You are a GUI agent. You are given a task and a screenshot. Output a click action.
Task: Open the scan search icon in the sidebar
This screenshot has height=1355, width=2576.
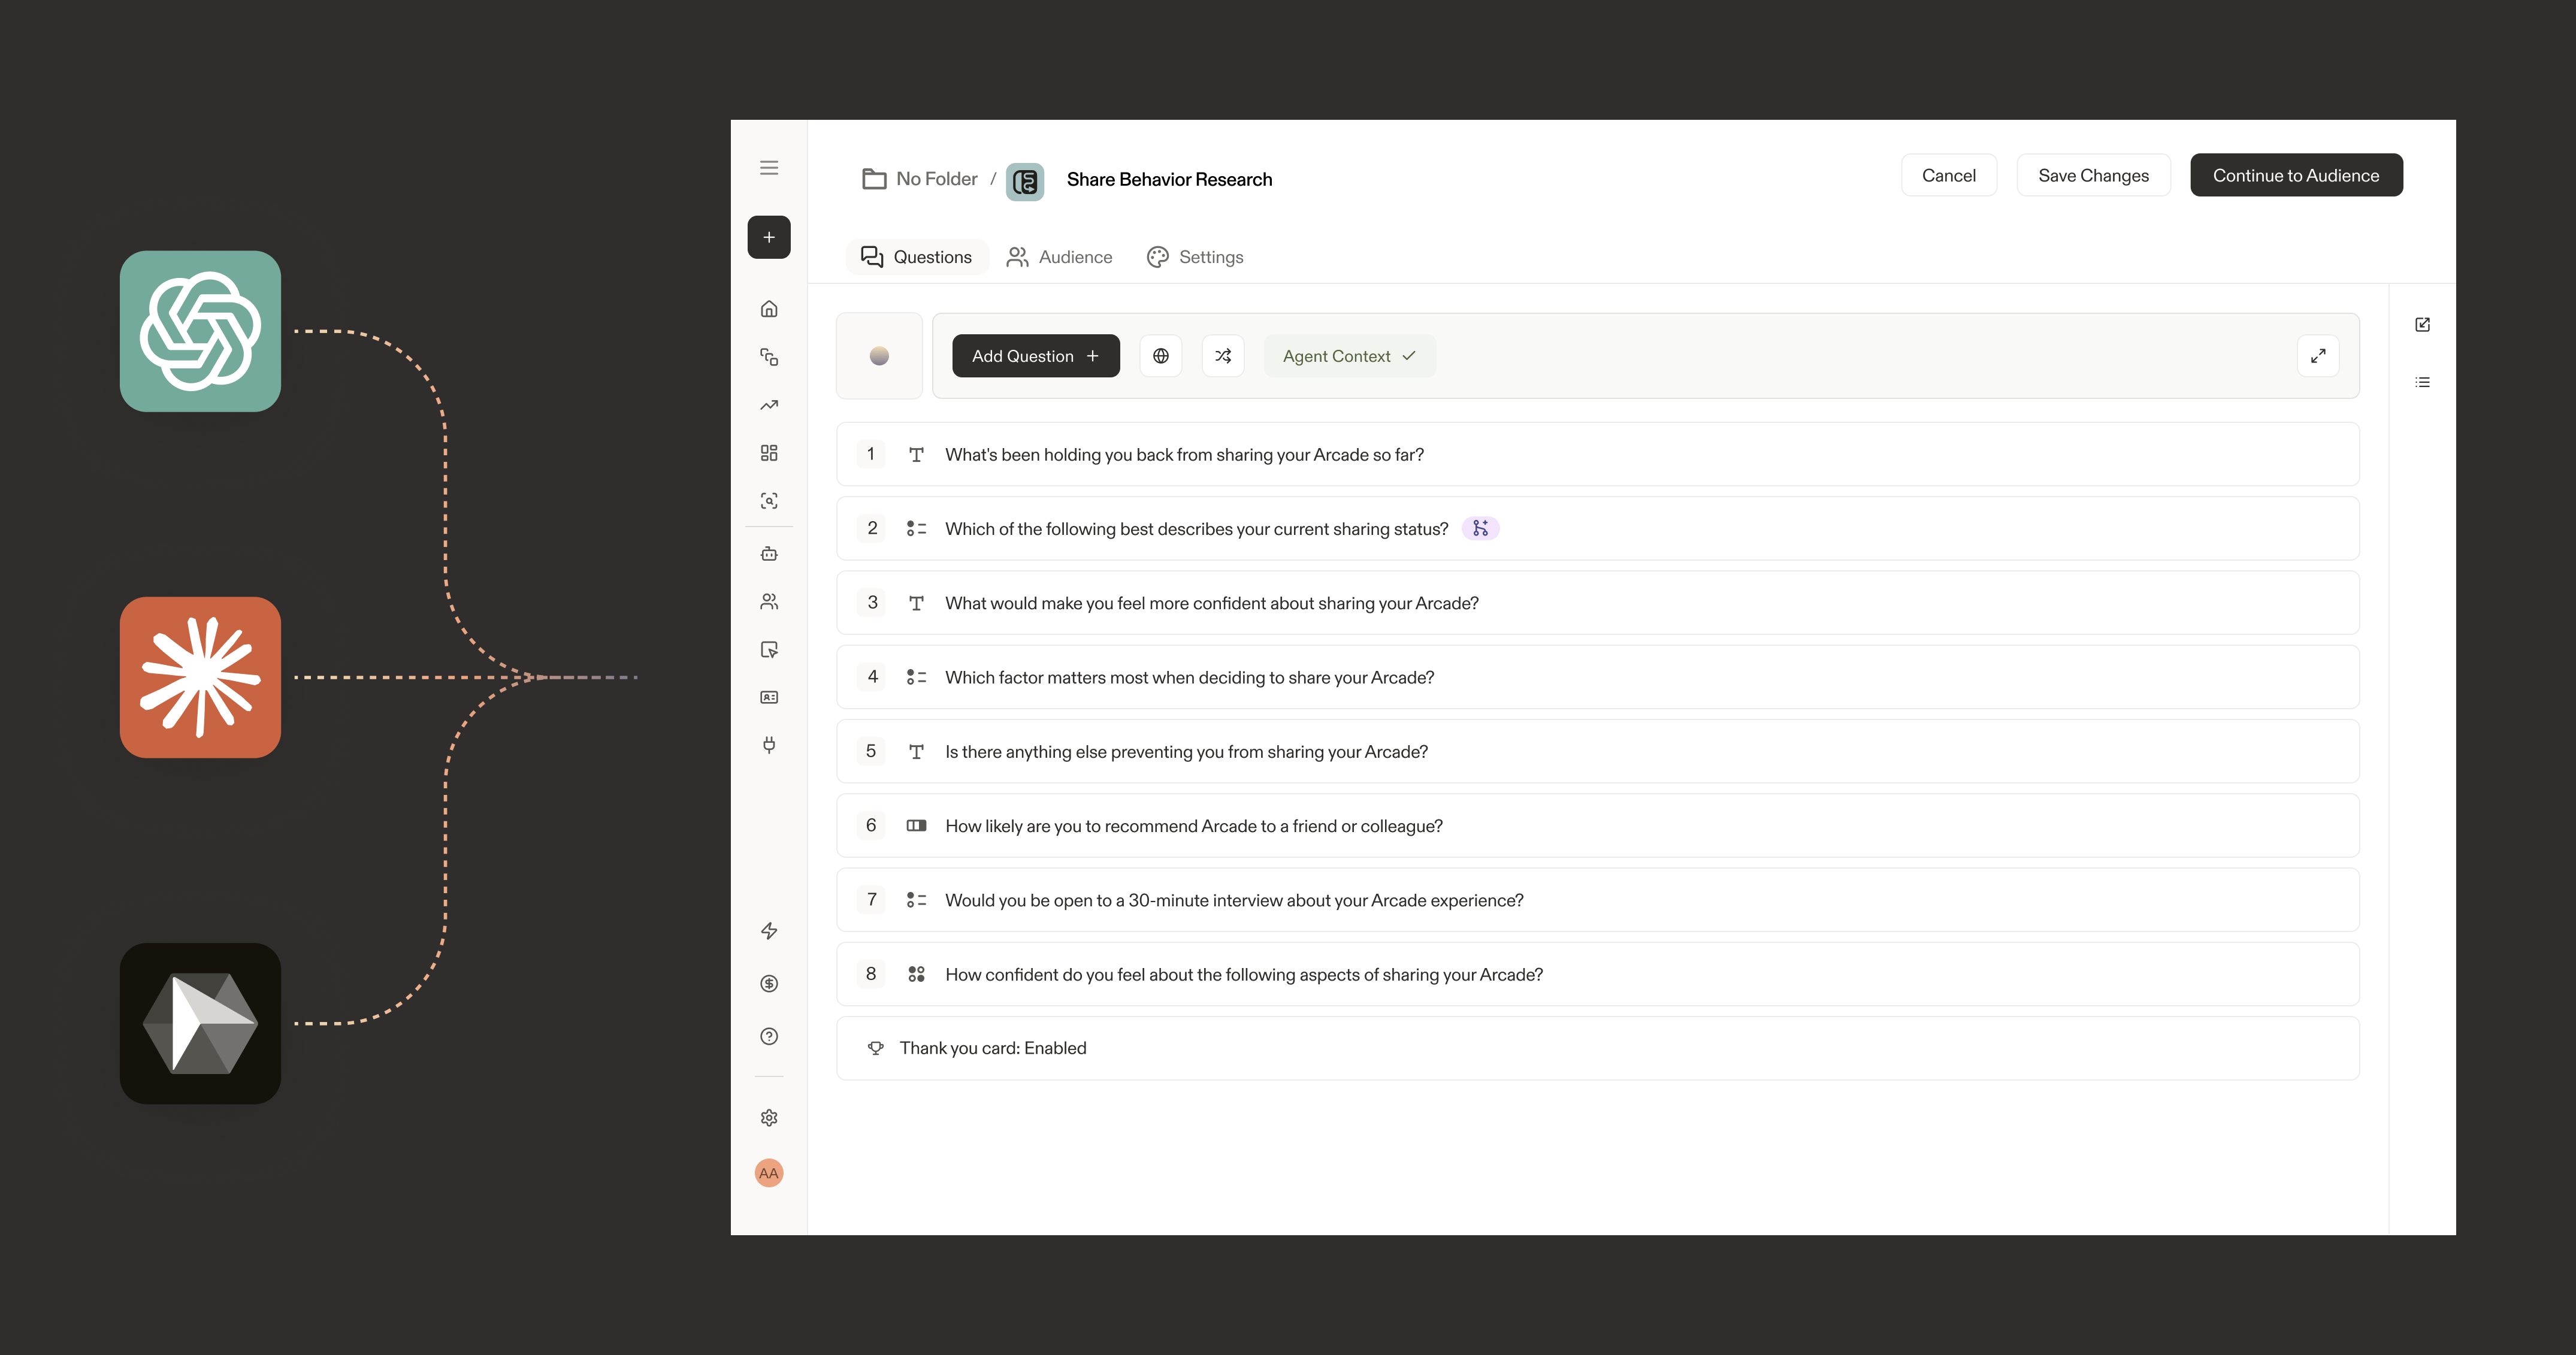click(x=769, y=501)
